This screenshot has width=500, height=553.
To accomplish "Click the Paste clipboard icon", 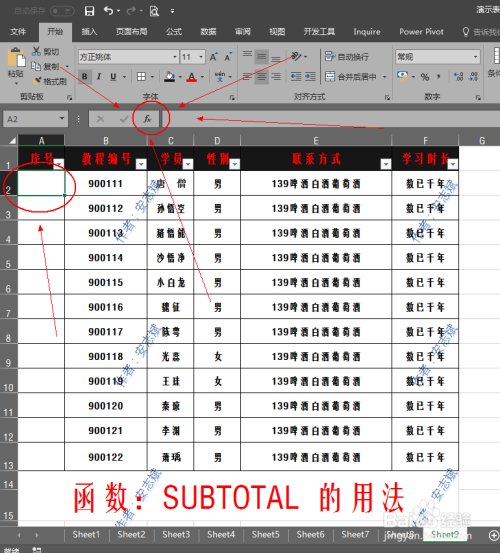I will [x=16, y=57].
